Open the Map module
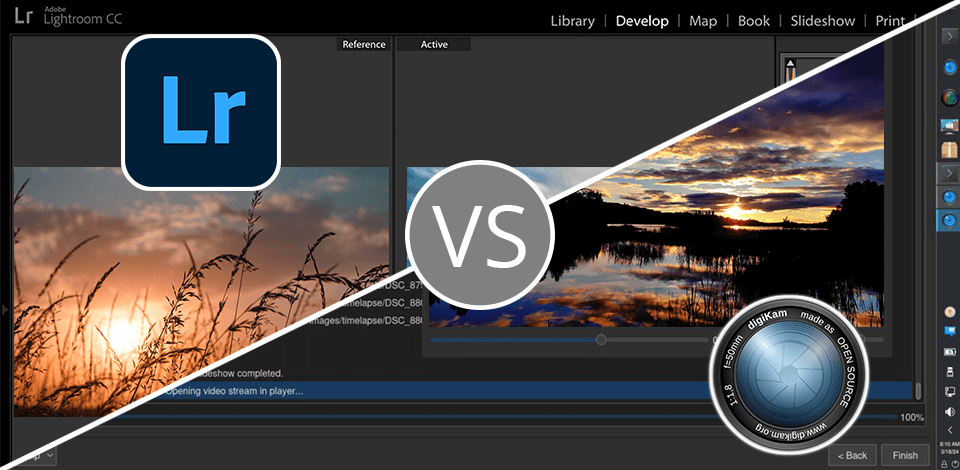This screenshot has width=960, height=470. [703, 21]
